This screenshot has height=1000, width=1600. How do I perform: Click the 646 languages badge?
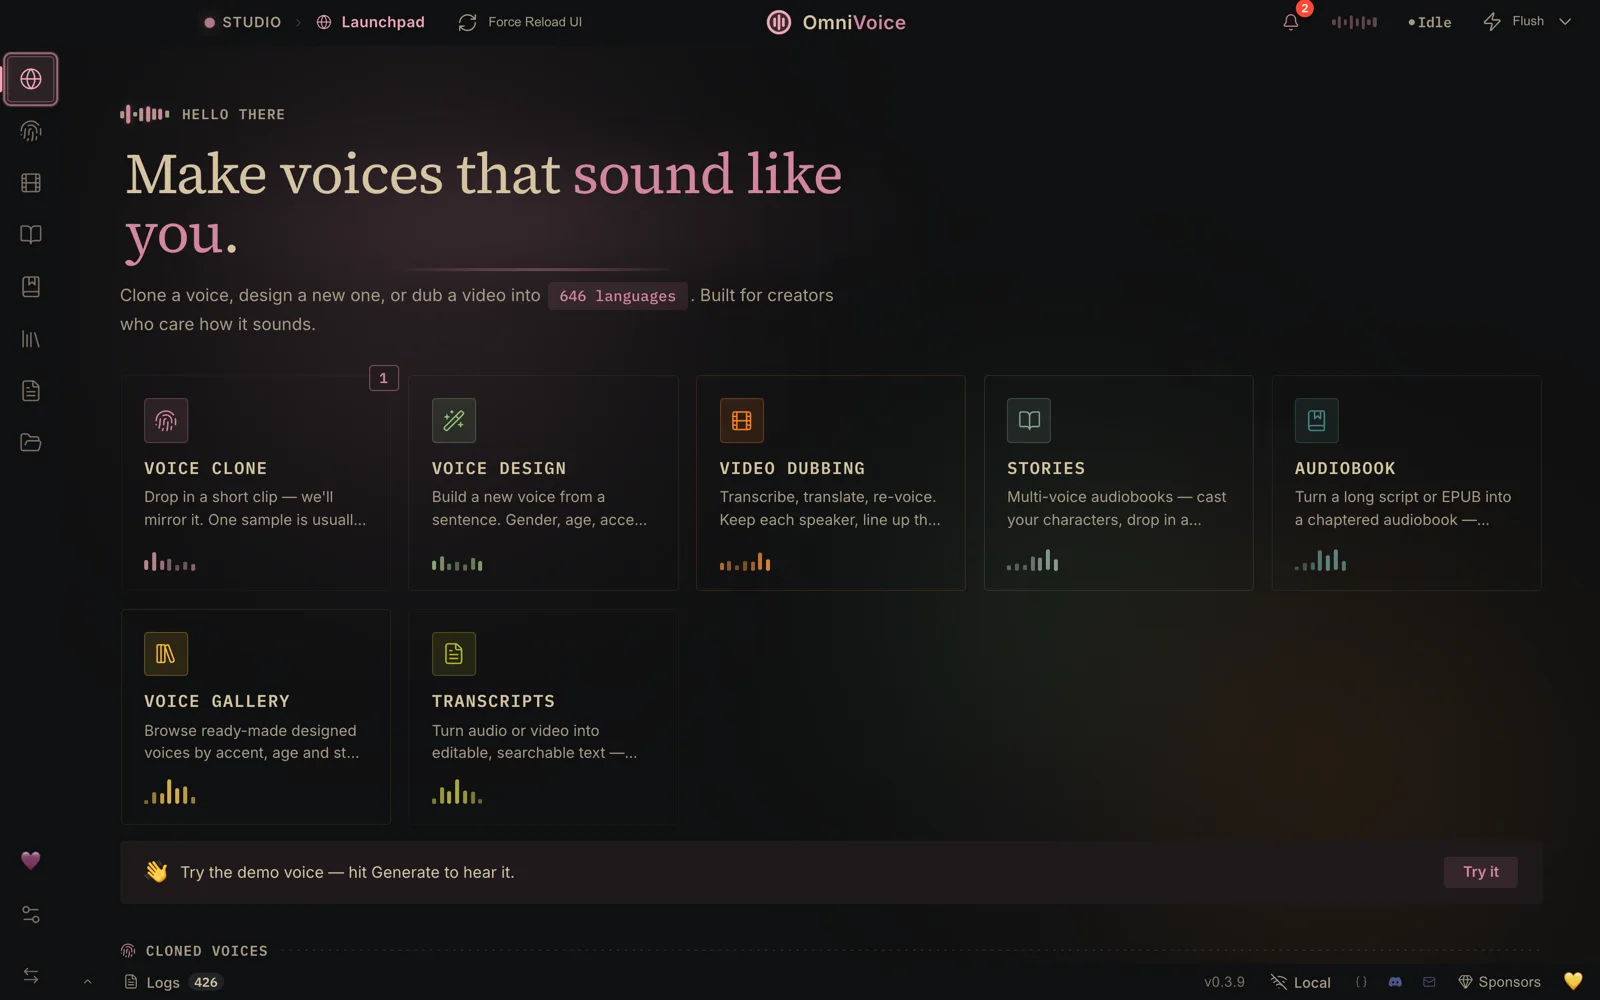(x=618, y=296)
